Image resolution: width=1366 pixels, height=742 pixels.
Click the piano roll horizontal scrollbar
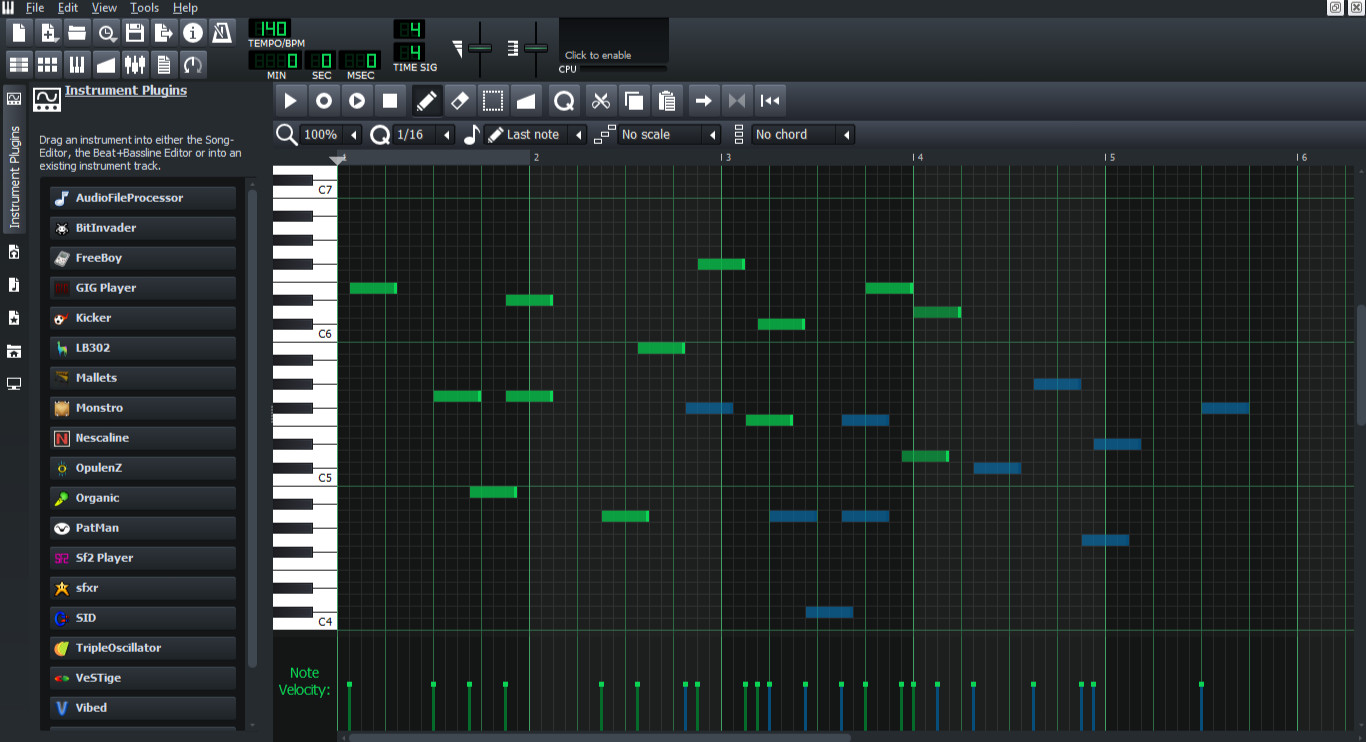coord(600,737)
